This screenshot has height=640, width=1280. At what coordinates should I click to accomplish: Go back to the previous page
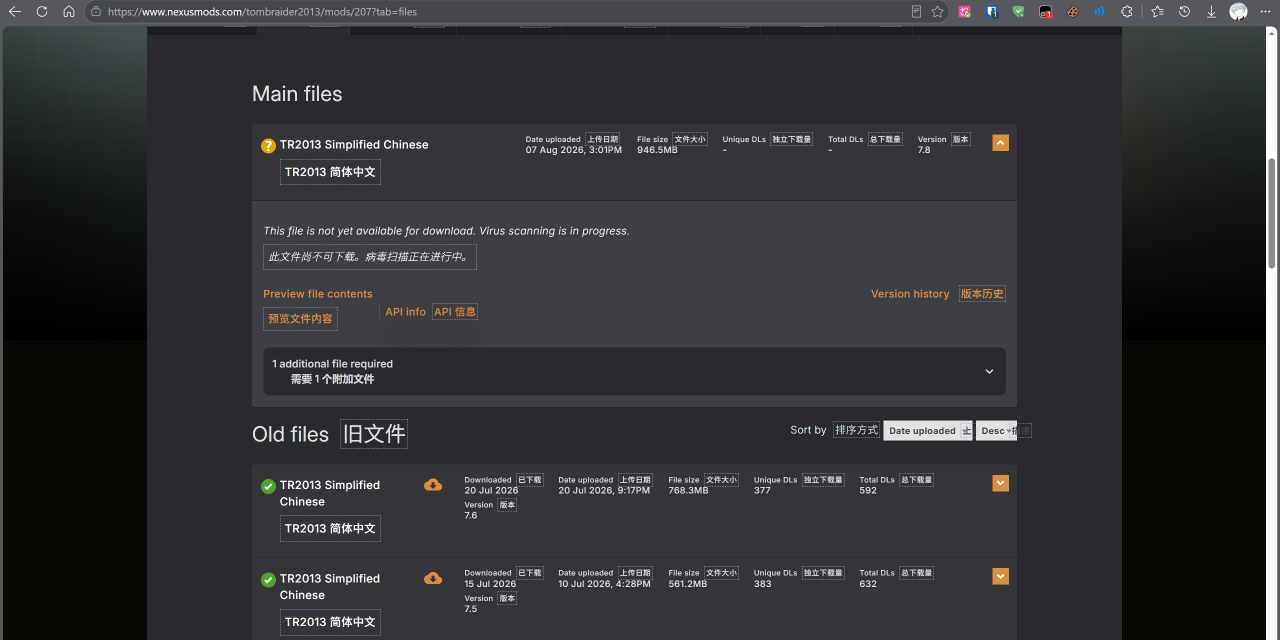tap(15, 12)
